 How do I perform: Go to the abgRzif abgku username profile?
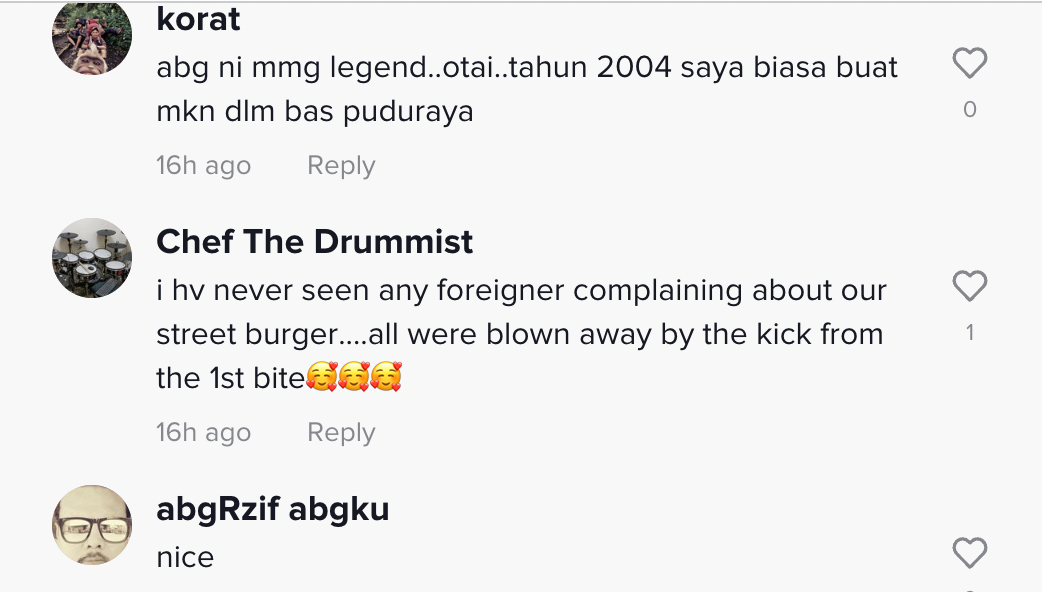[x=273, y=509]
